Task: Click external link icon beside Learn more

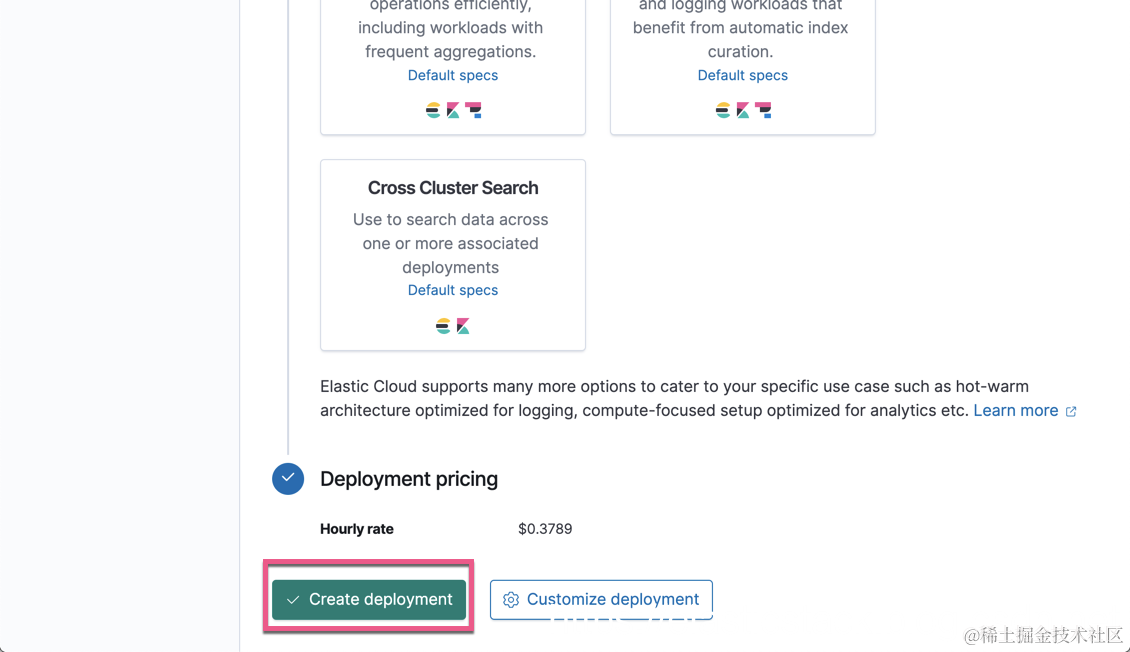Action: pyautogui.click(x=1071, y=411)
